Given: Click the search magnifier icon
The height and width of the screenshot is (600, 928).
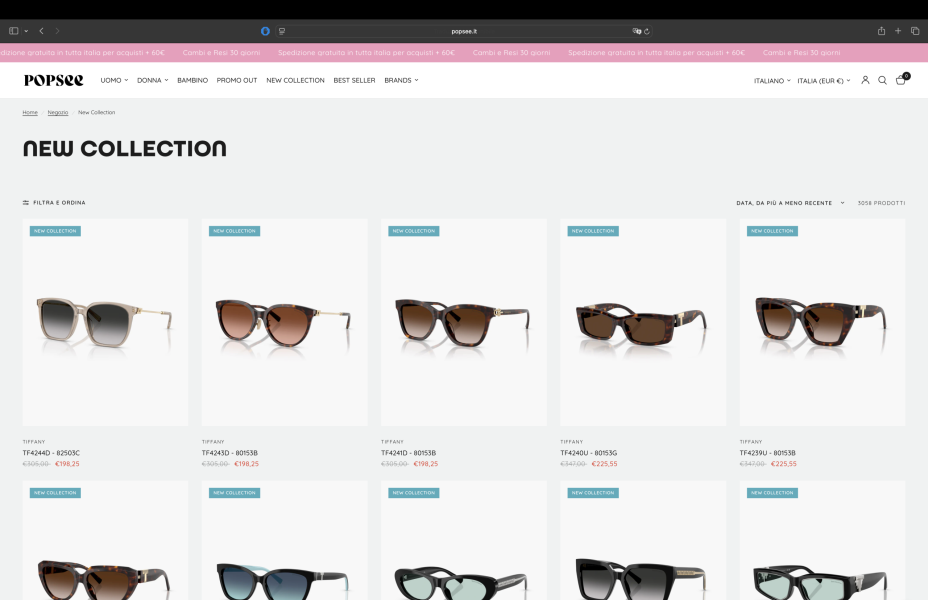Looking at the screenshot, I should pyautogui.click(x=882, y=80).
